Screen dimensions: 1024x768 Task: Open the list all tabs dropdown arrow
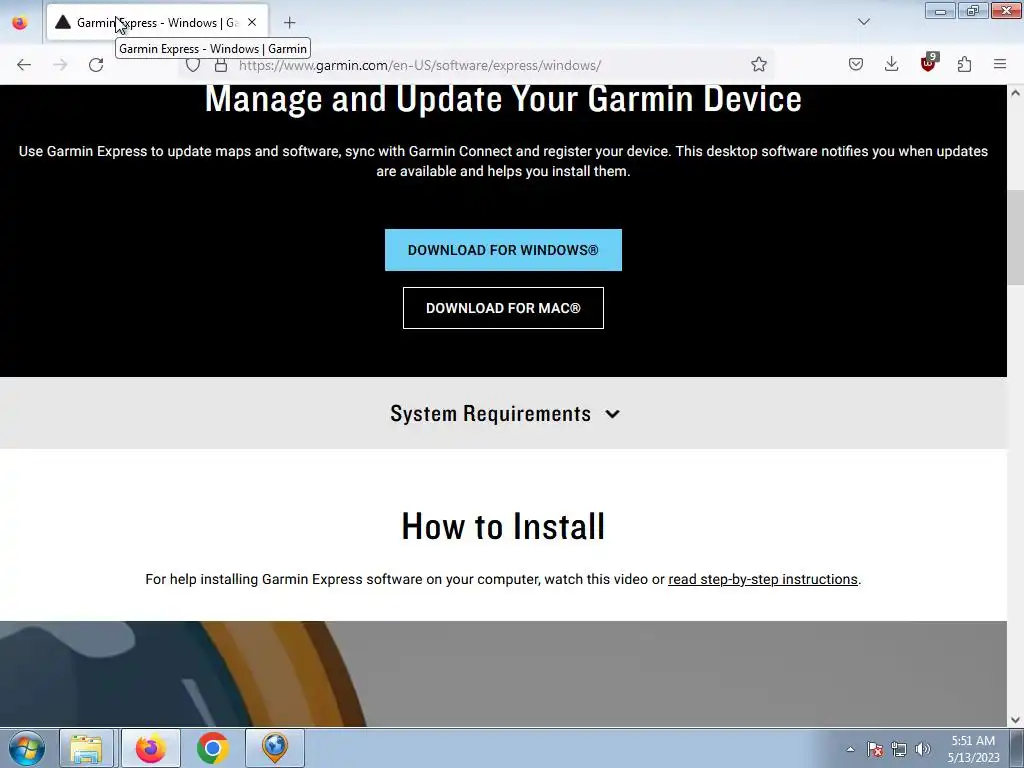[x=863, y=22]
